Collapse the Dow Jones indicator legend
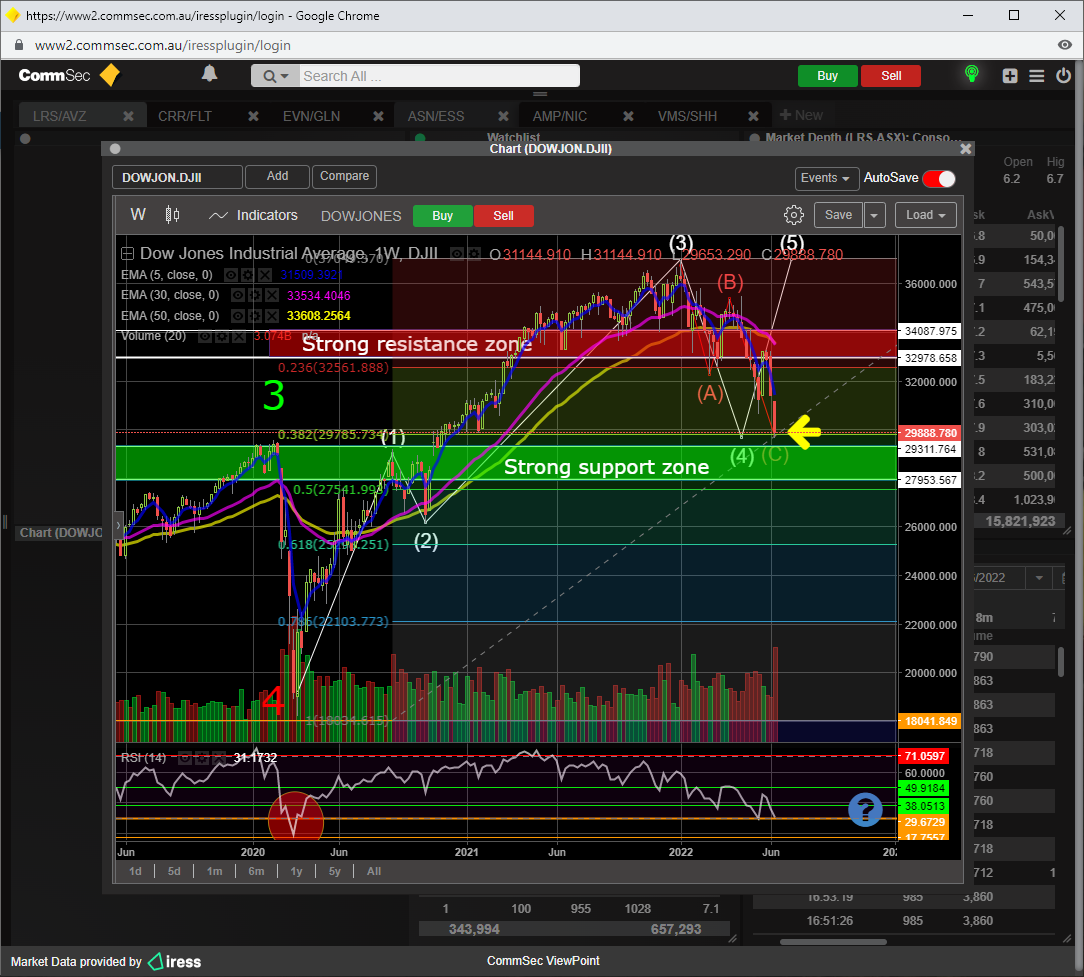 pos(127,254)
